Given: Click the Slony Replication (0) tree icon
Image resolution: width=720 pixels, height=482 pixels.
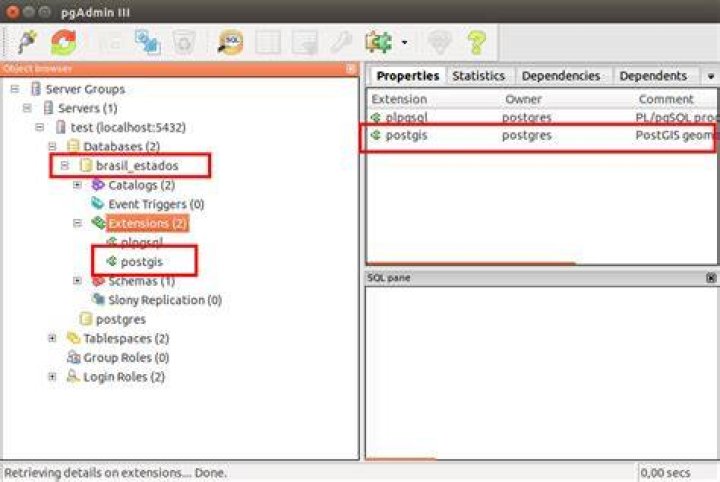Looking at the screenshot, I should (x=98, y=299).
